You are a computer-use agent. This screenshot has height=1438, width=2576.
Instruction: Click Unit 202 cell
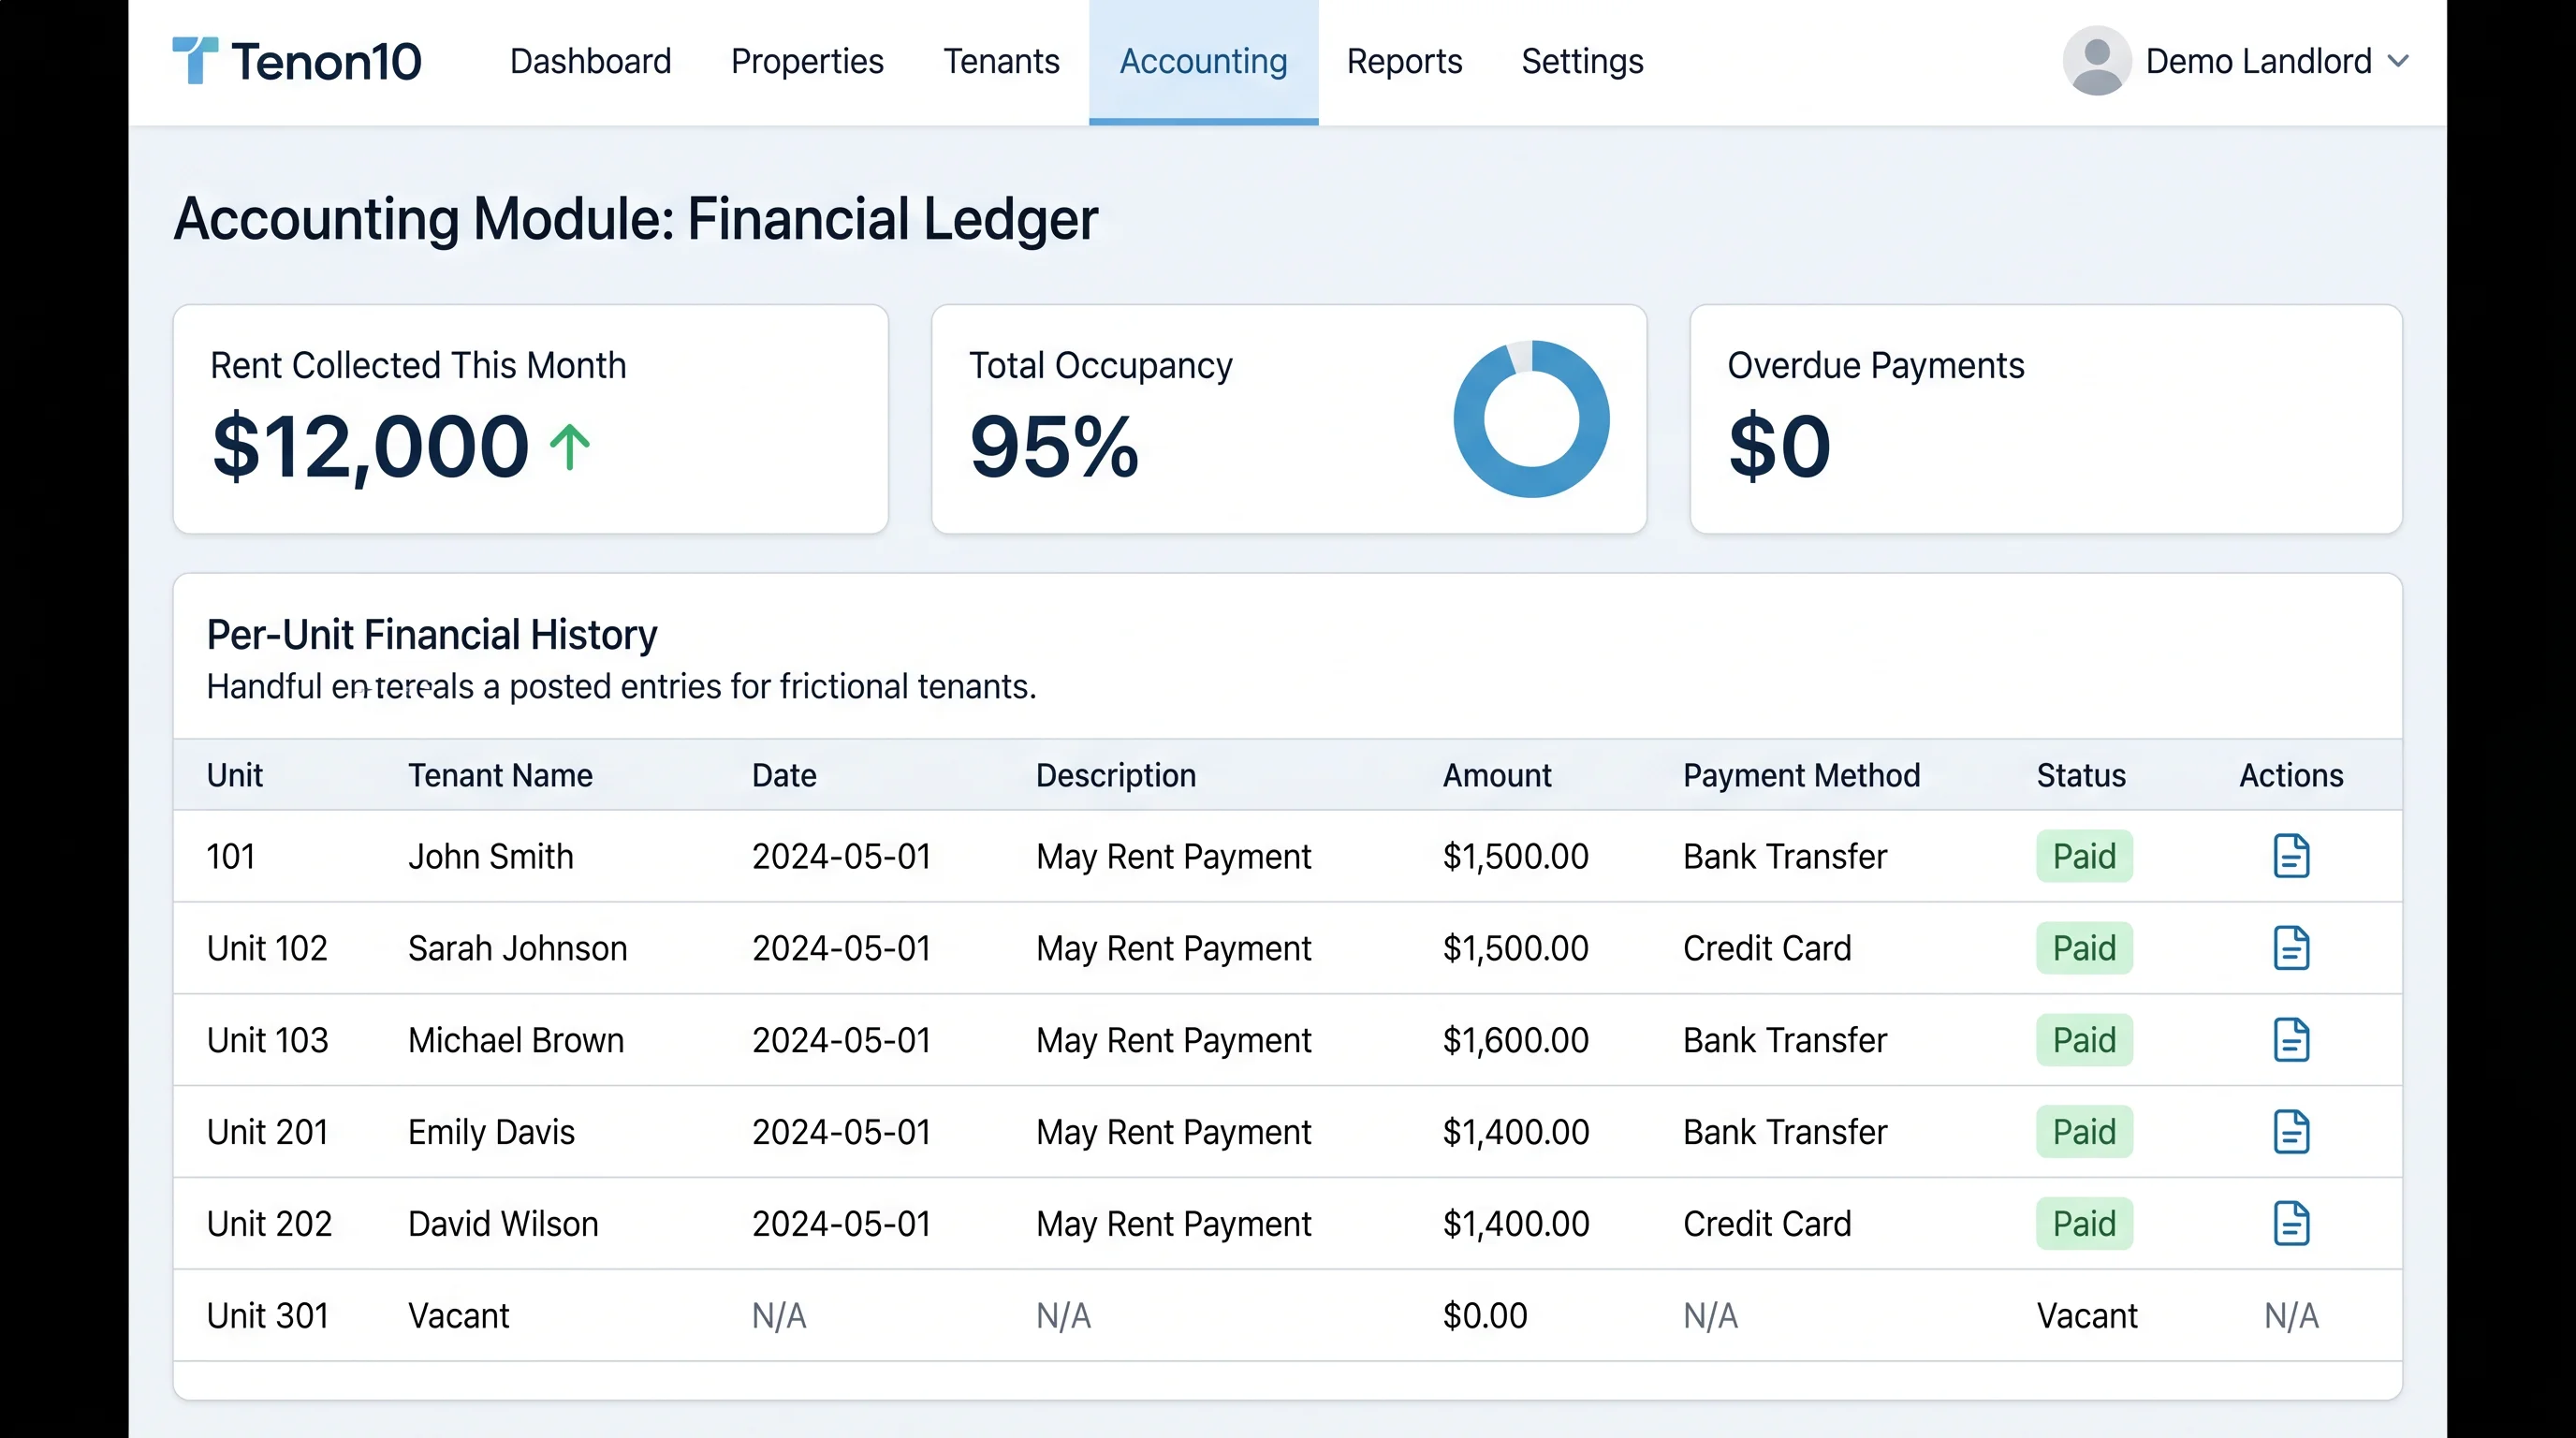pos(269,1224)
